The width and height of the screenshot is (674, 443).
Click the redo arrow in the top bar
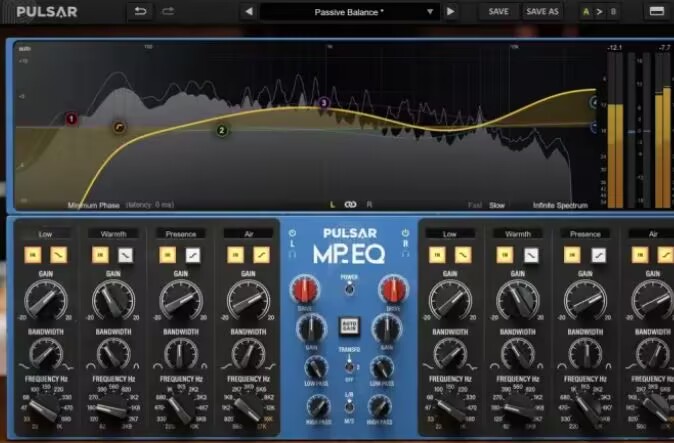(168, 12)
